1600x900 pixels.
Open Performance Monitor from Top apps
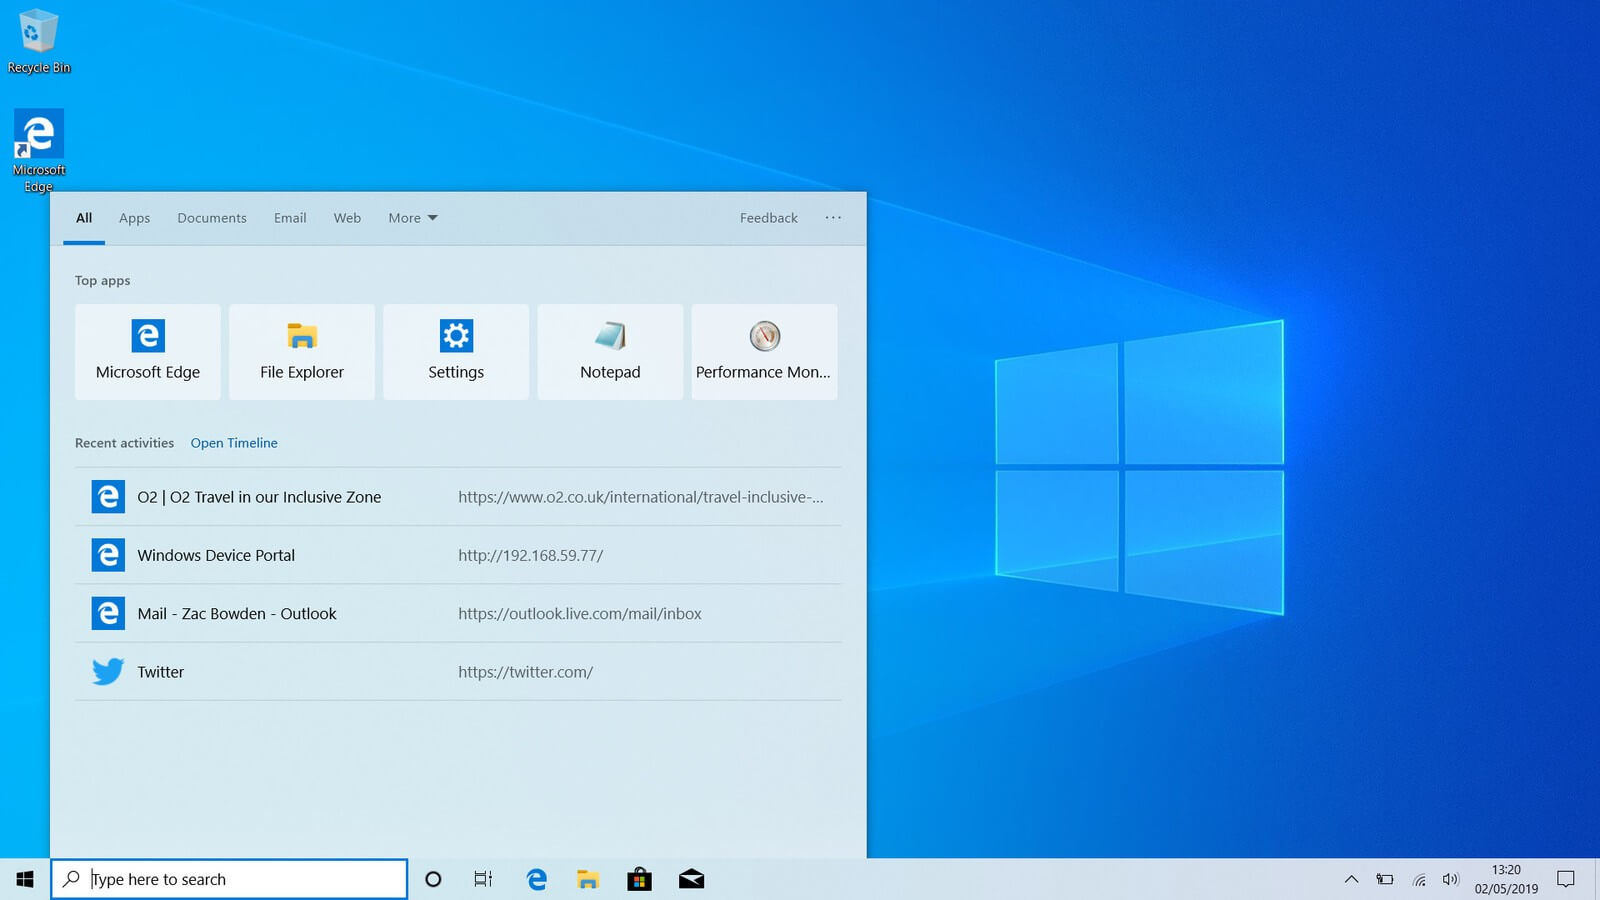[x=763, y=351]
